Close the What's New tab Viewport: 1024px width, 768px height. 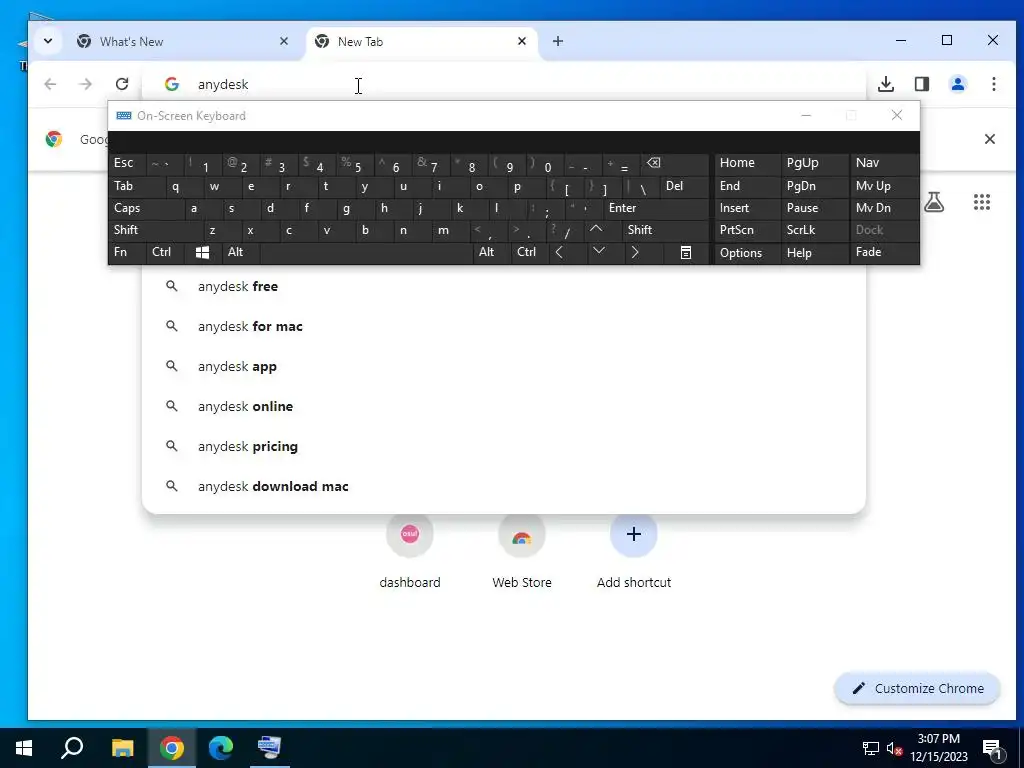[283, 41]
